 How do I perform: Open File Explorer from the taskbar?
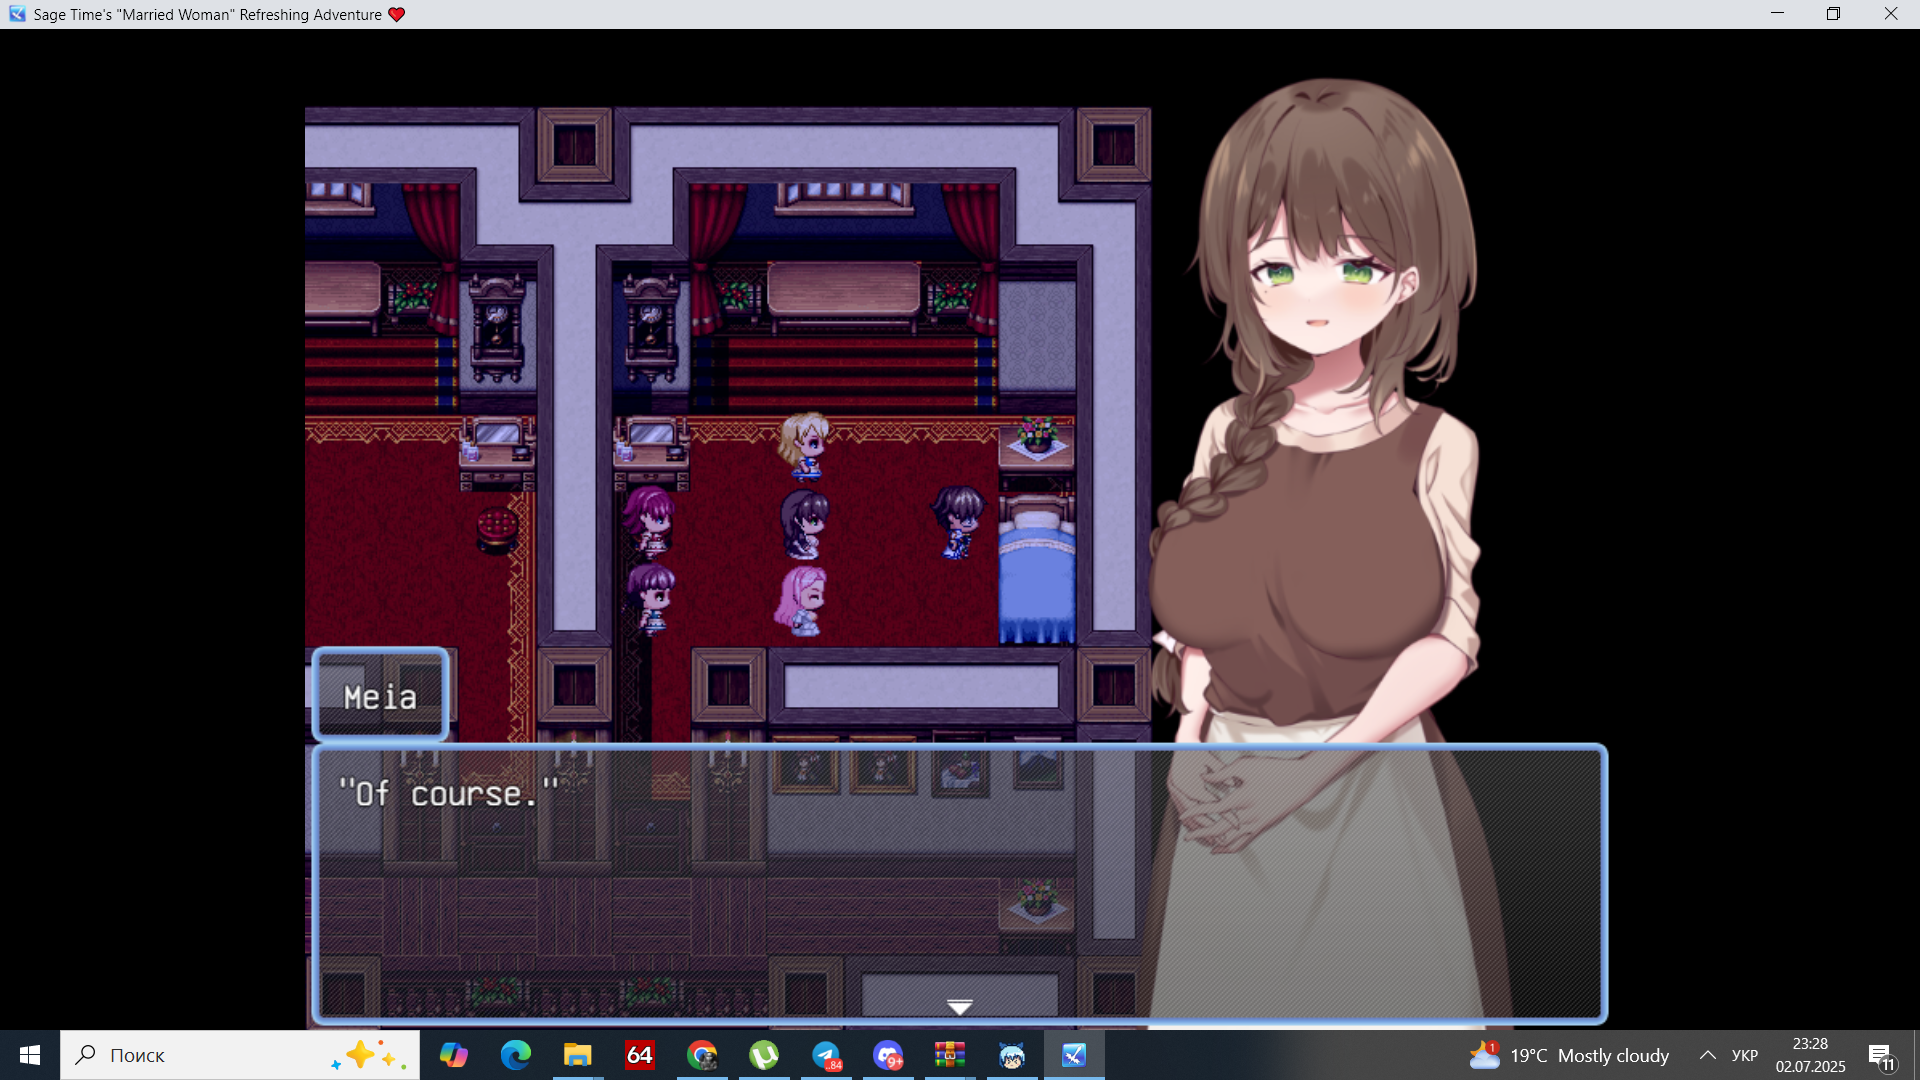[x=577, y=1055]
